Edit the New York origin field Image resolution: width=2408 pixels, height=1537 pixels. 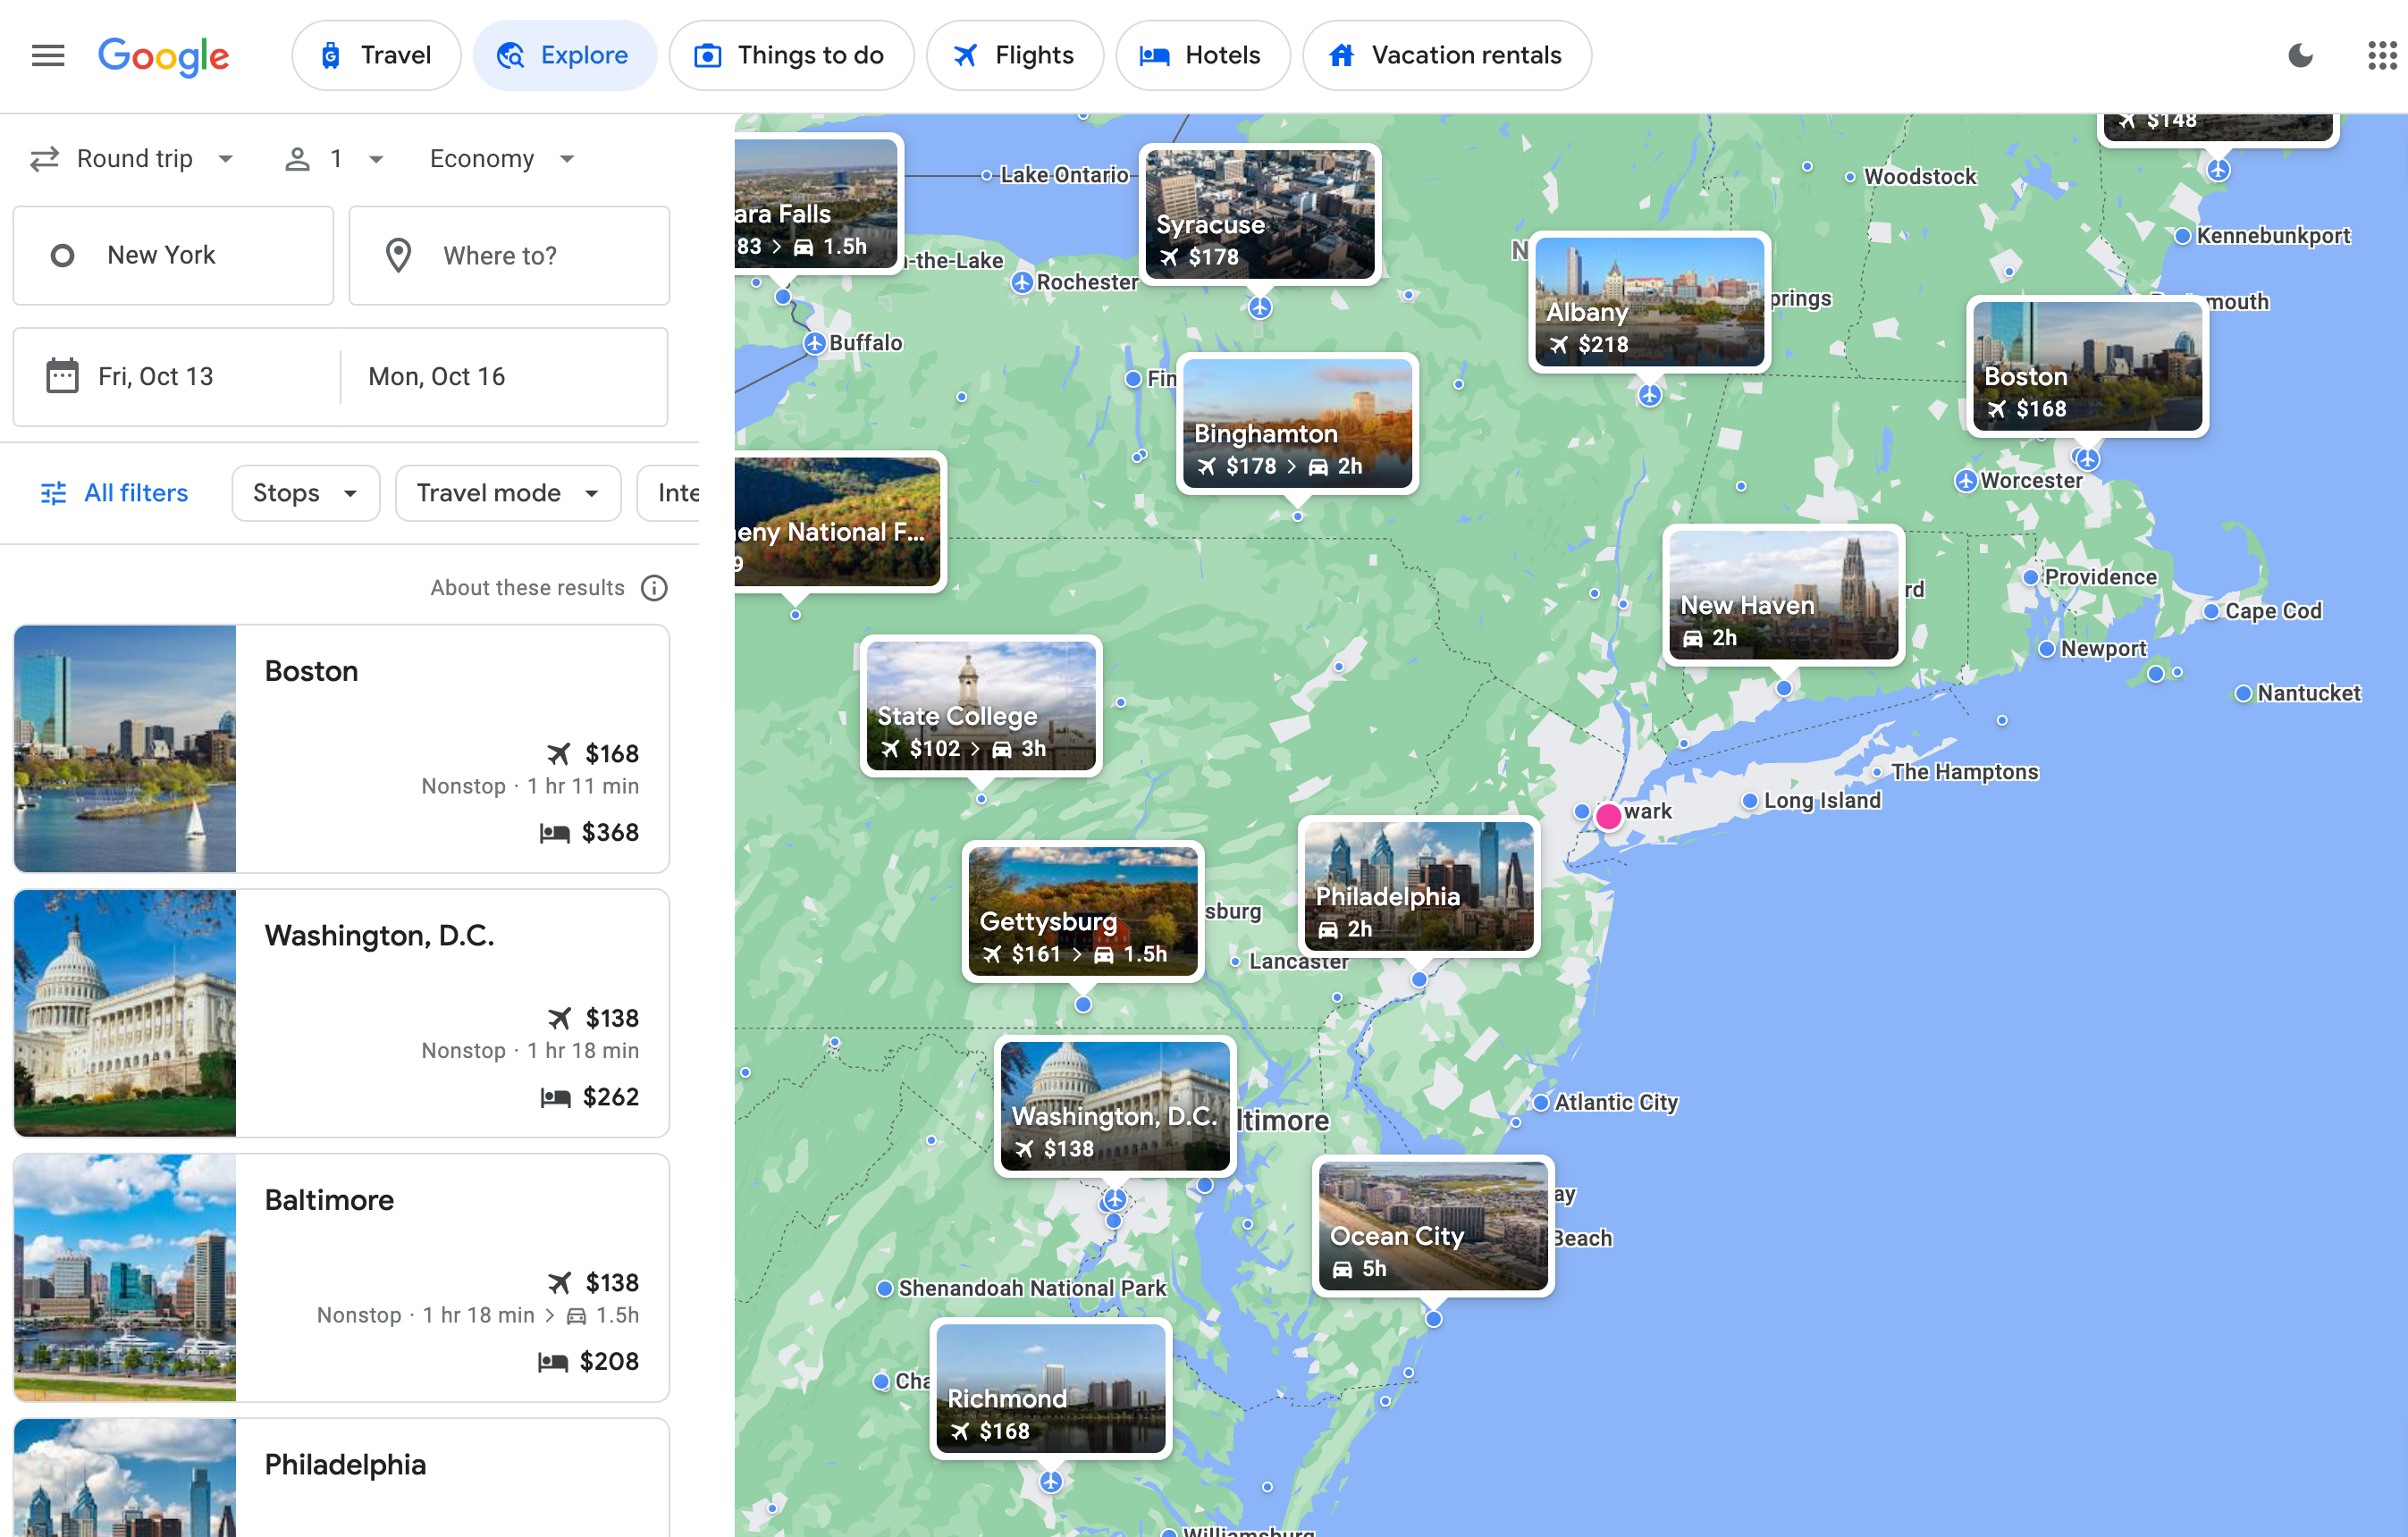point(173,255)
